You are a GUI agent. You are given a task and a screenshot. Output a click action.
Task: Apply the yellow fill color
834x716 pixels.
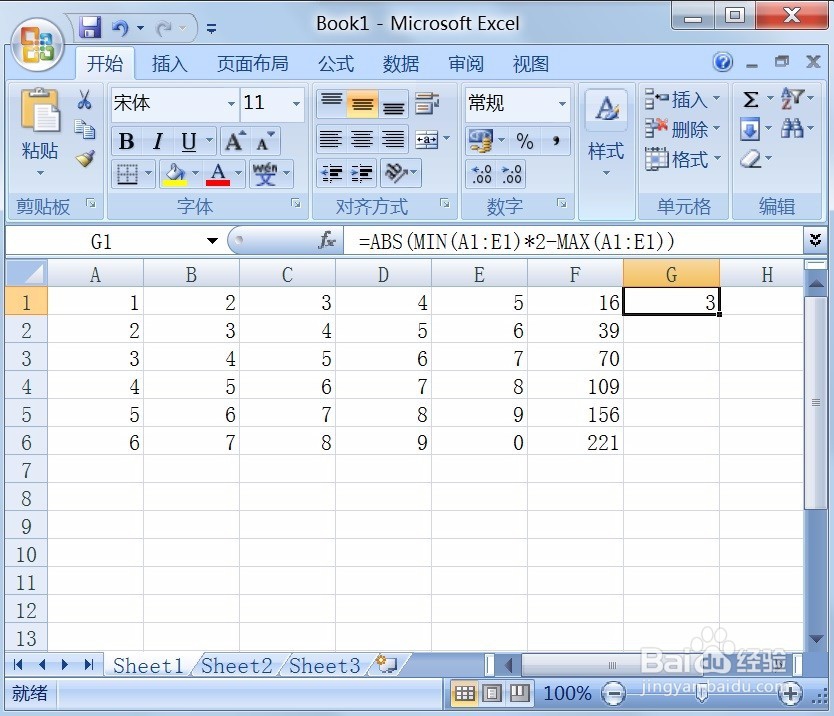click(175, 174)
